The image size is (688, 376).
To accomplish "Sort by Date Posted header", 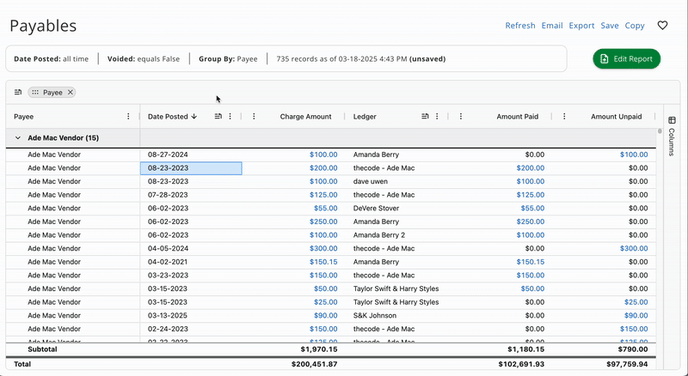I will pos(172,116).
